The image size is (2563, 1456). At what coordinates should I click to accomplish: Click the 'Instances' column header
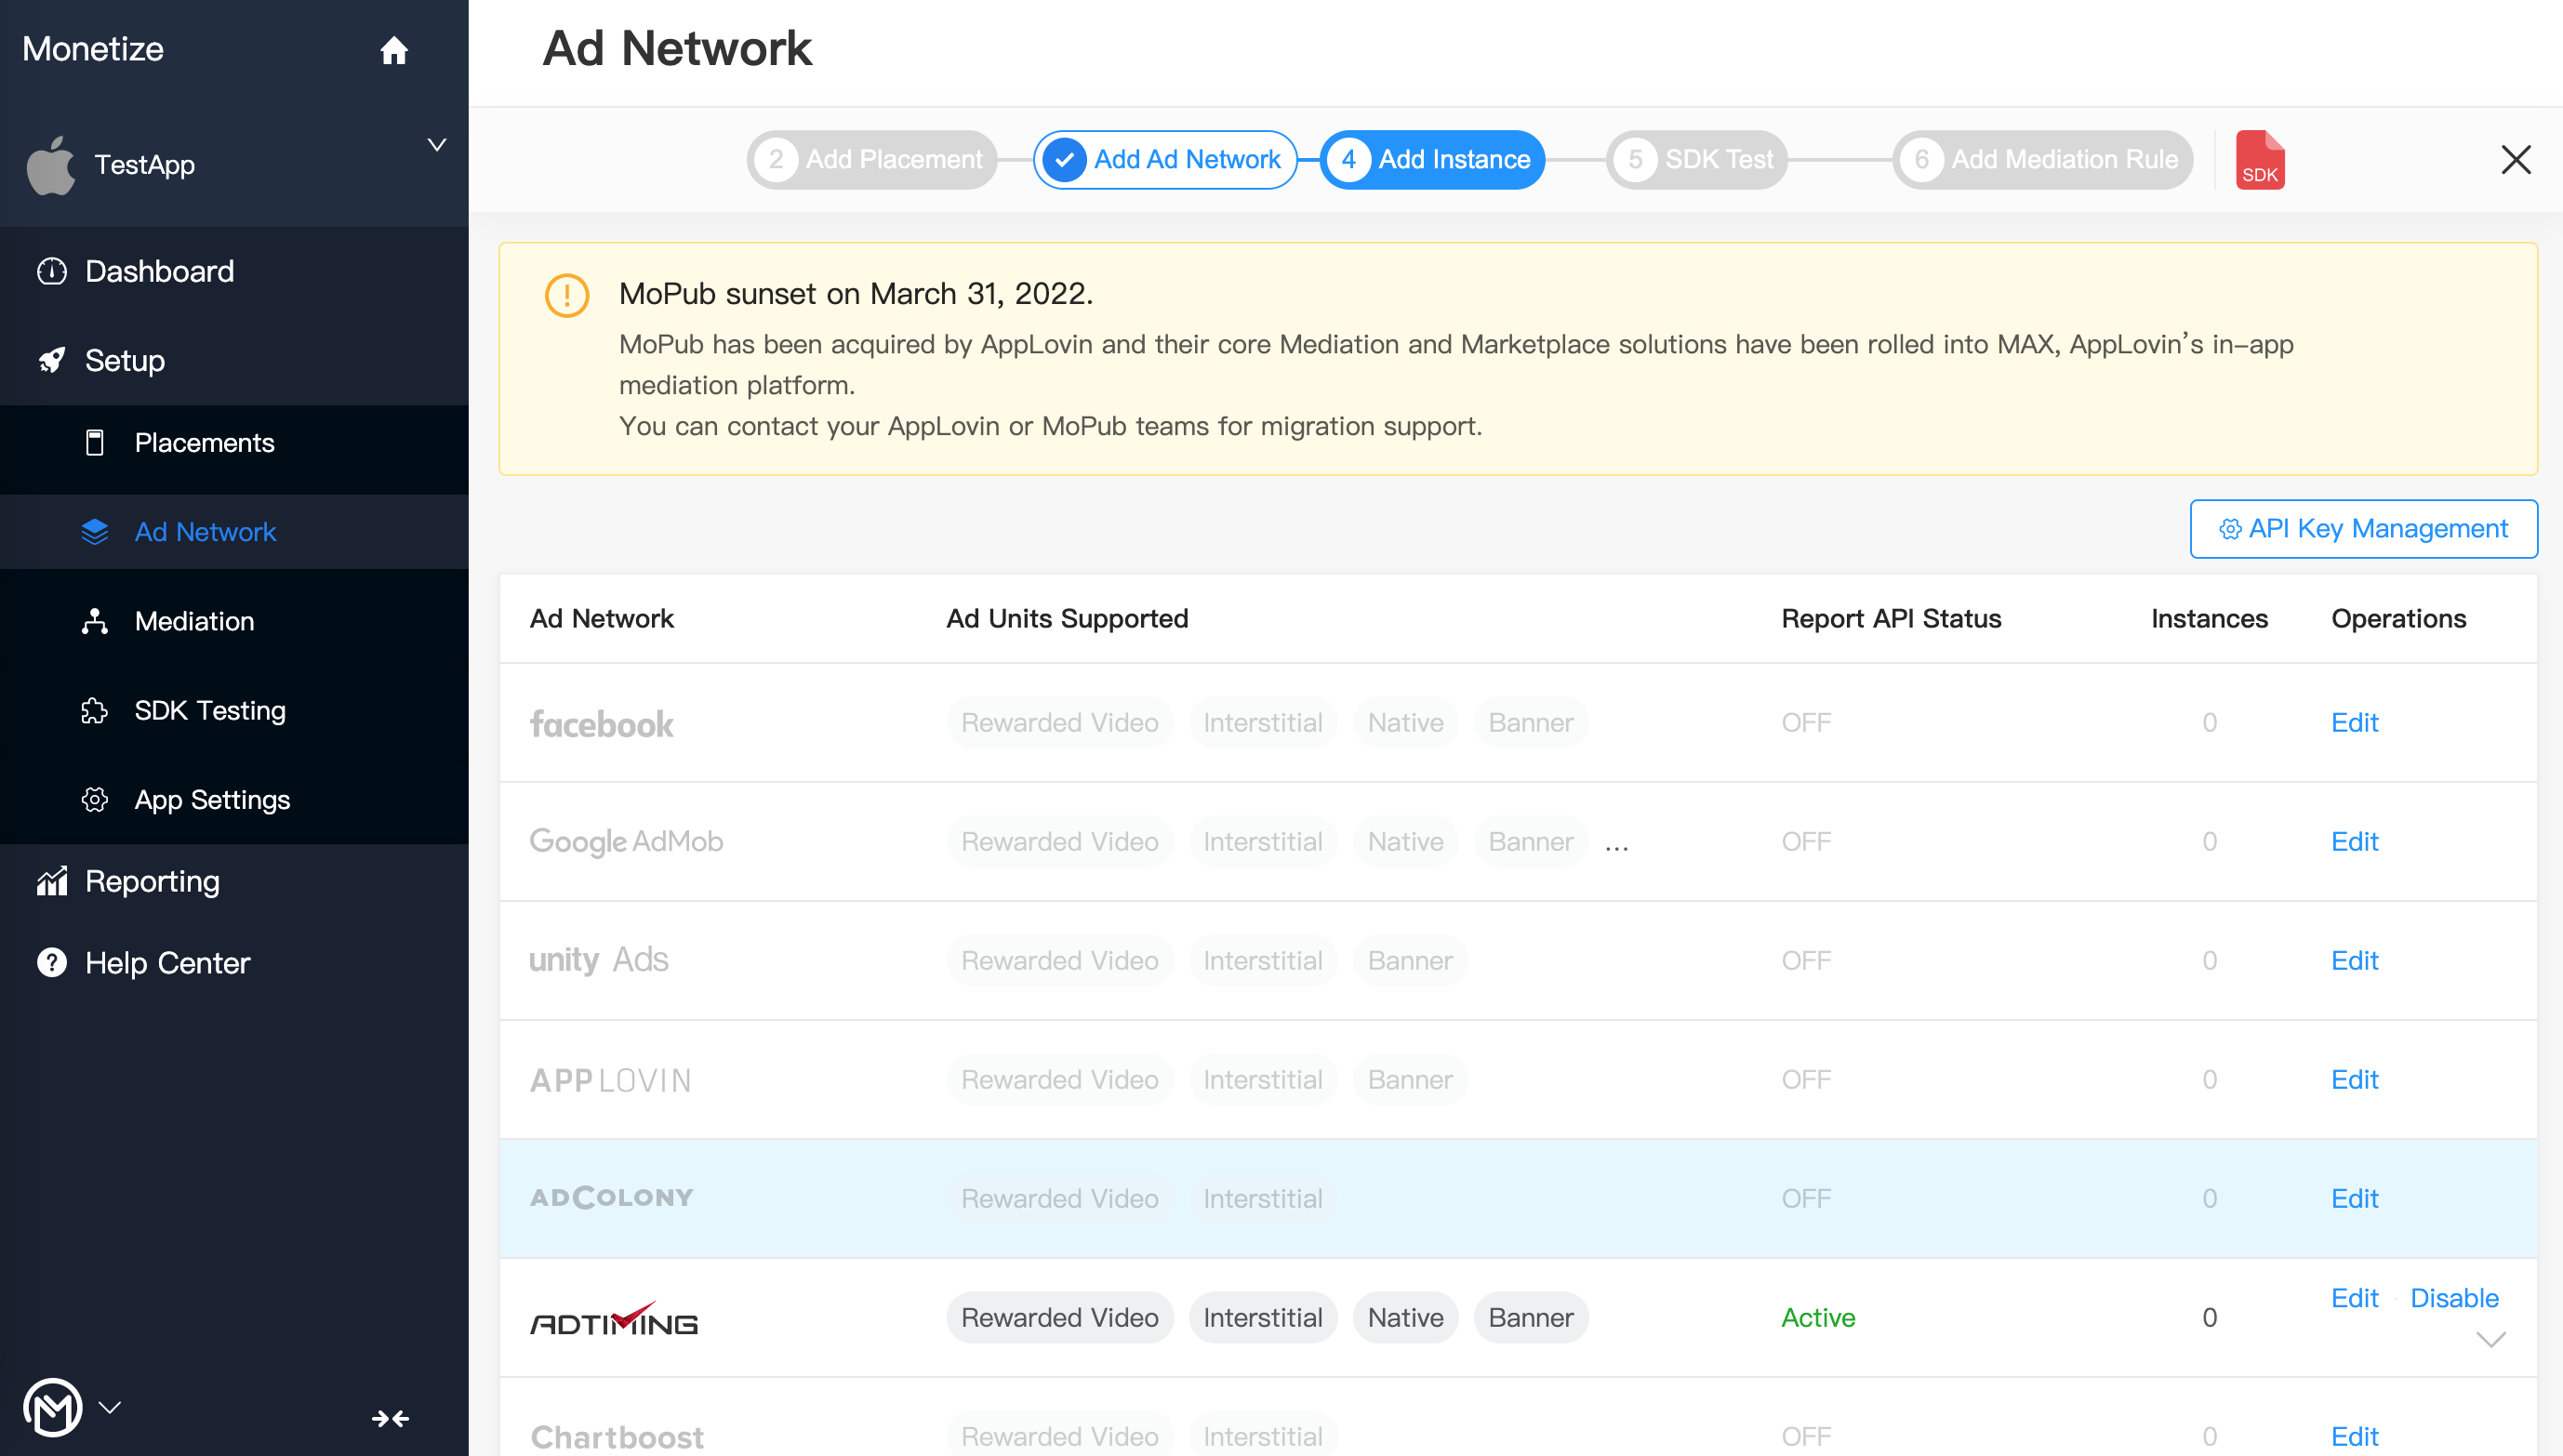(x=2209, y=618)
